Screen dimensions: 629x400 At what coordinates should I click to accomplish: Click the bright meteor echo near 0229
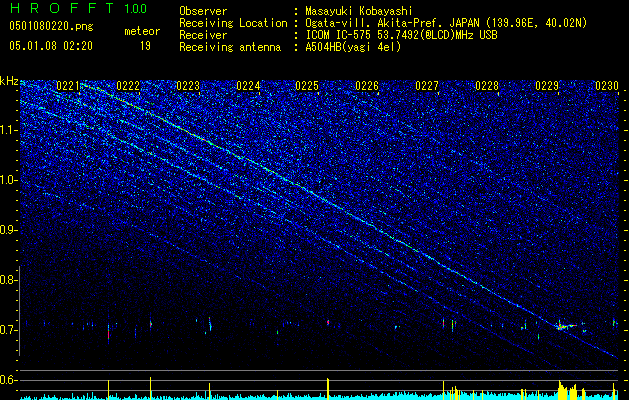click(x=565, y=326)
